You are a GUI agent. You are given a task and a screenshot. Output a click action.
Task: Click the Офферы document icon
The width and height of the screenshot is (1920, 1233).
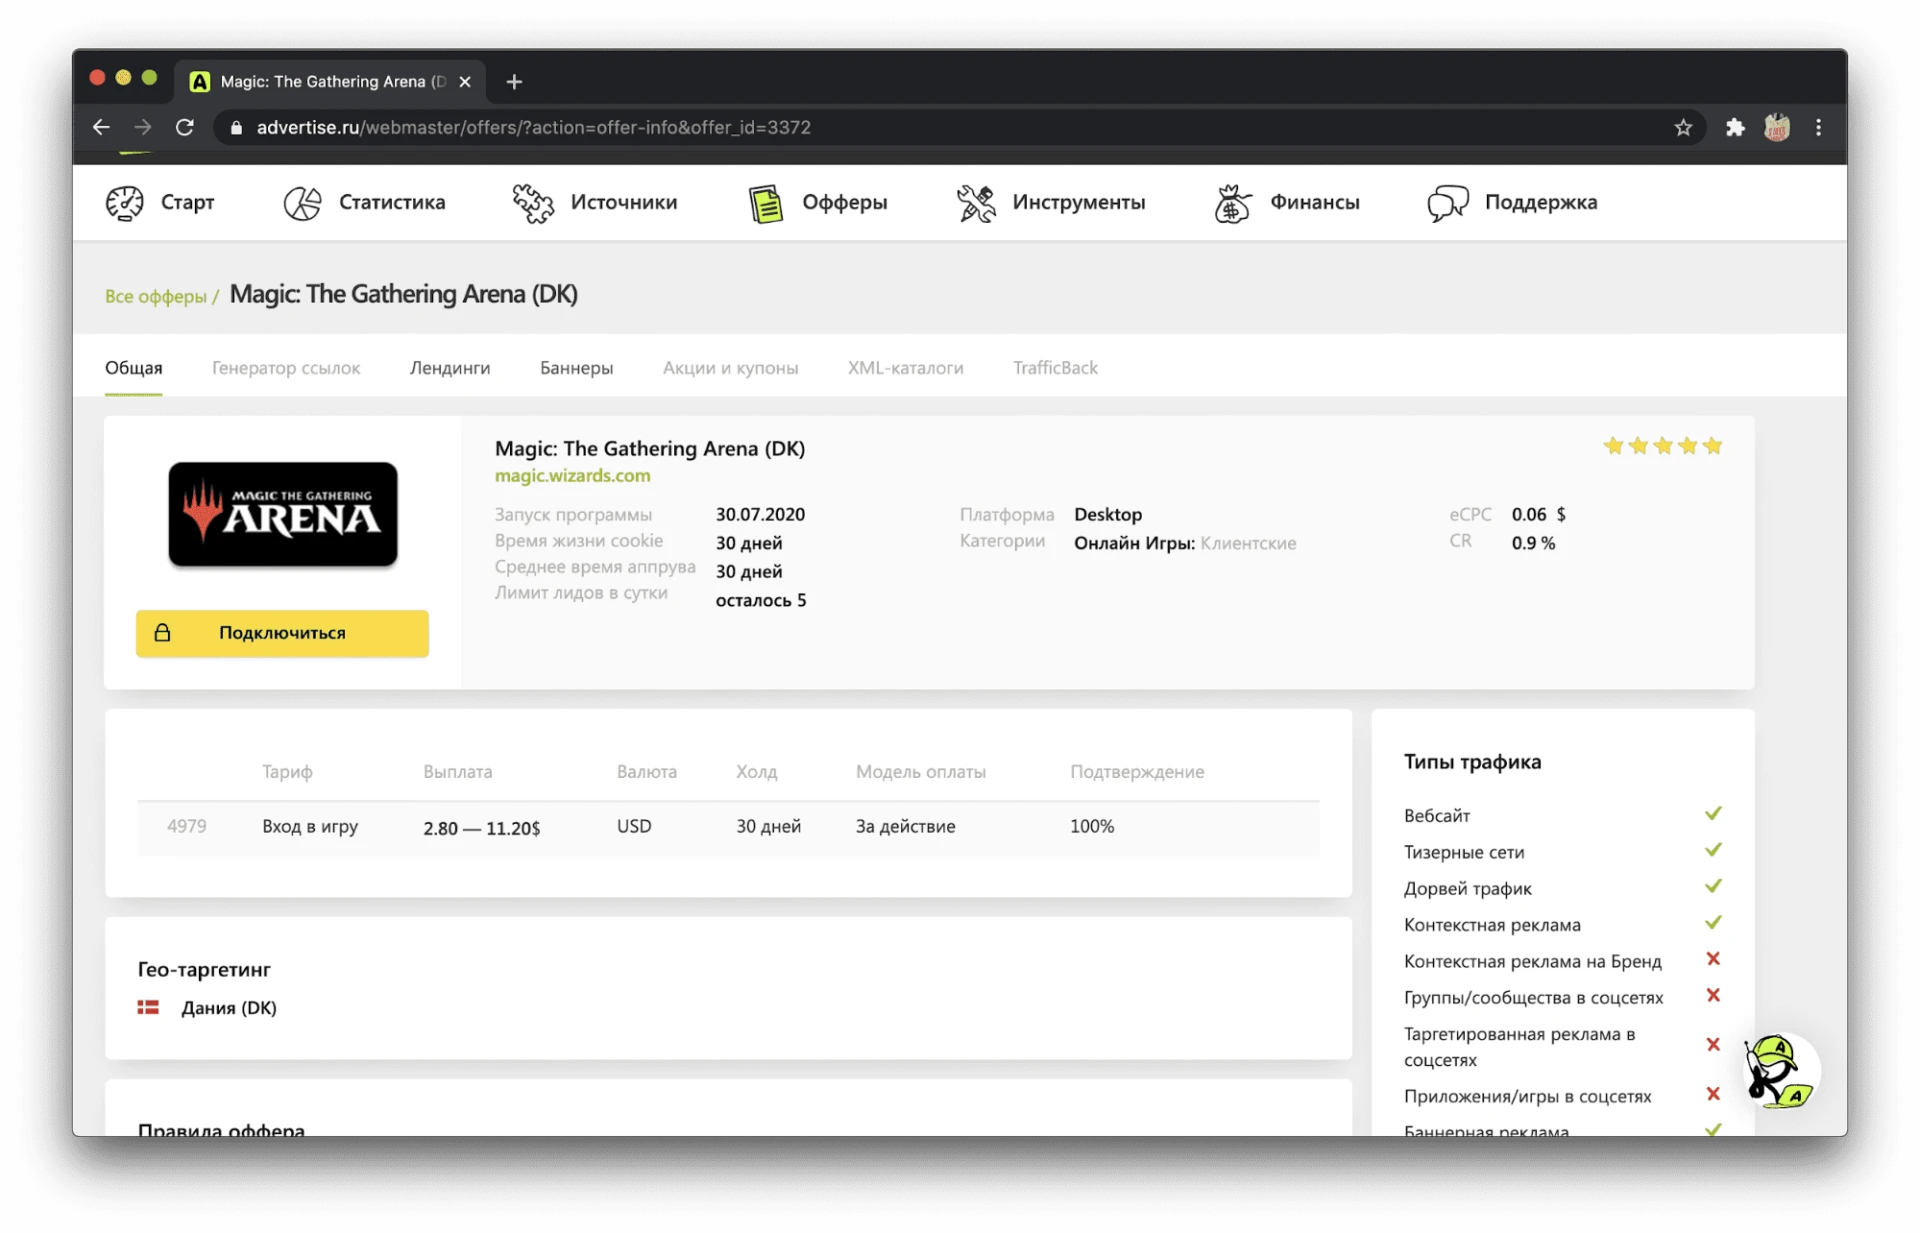766,203
